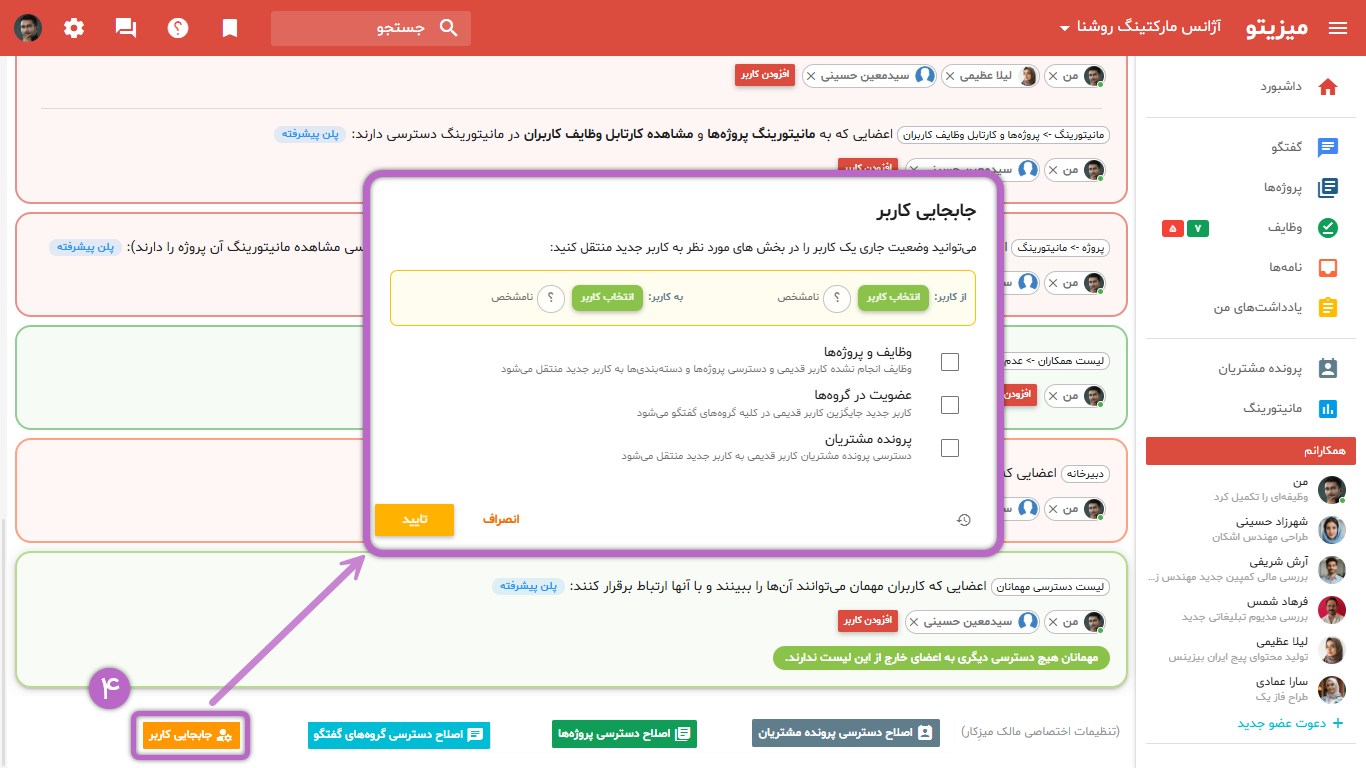Viewport: 1366px width, 768px height.
Task: Click اصلاح دسترسی گروه‌های گفتگو button
Action: (x=399, y=735)
